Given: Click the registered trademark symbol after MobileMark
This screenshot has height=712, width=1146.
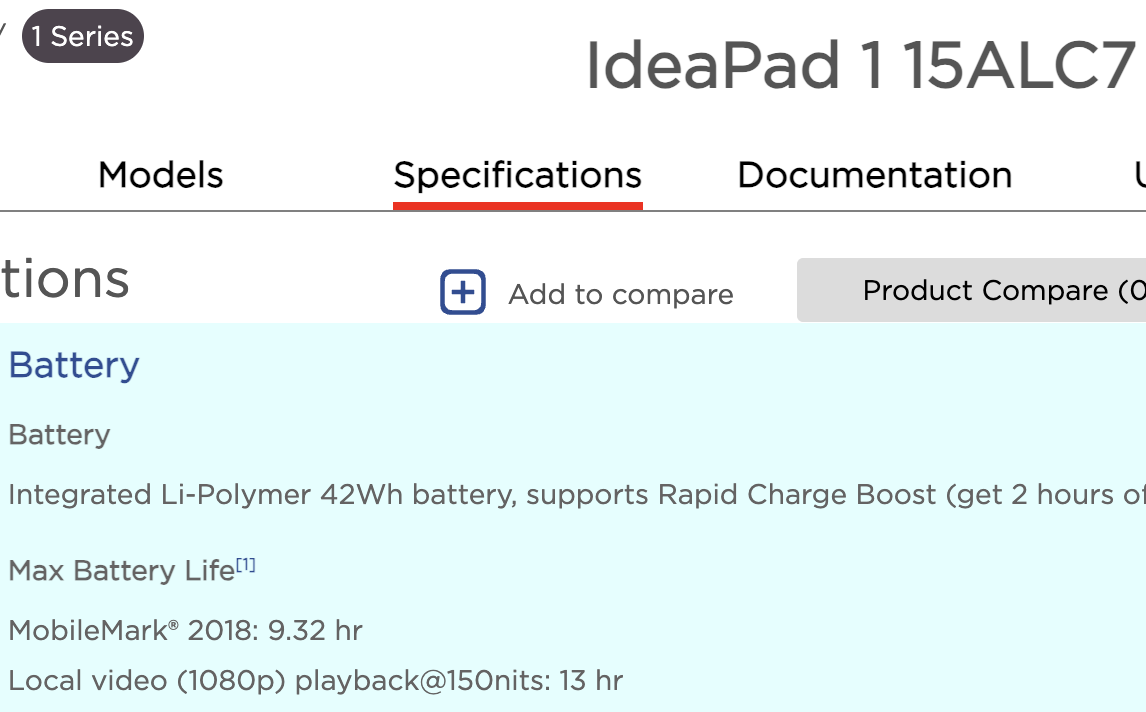Looking at the screenshot, I should click(x=173, y=626).
